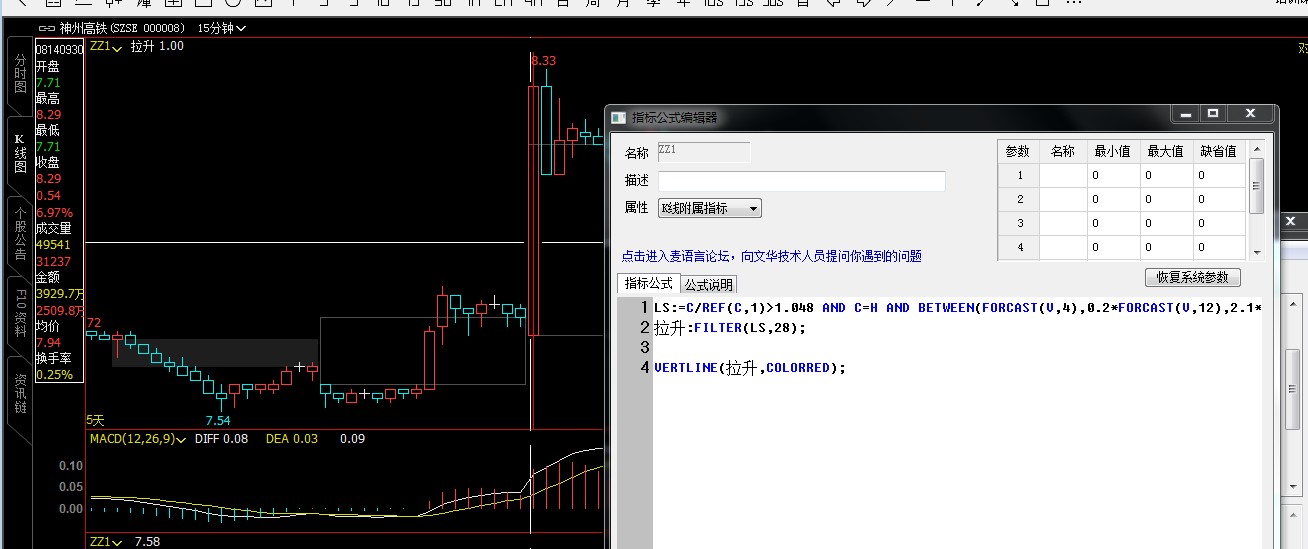
Task: Switch to the 公式说明 tab
Action: pyautogui.click(x=709, y=285)
